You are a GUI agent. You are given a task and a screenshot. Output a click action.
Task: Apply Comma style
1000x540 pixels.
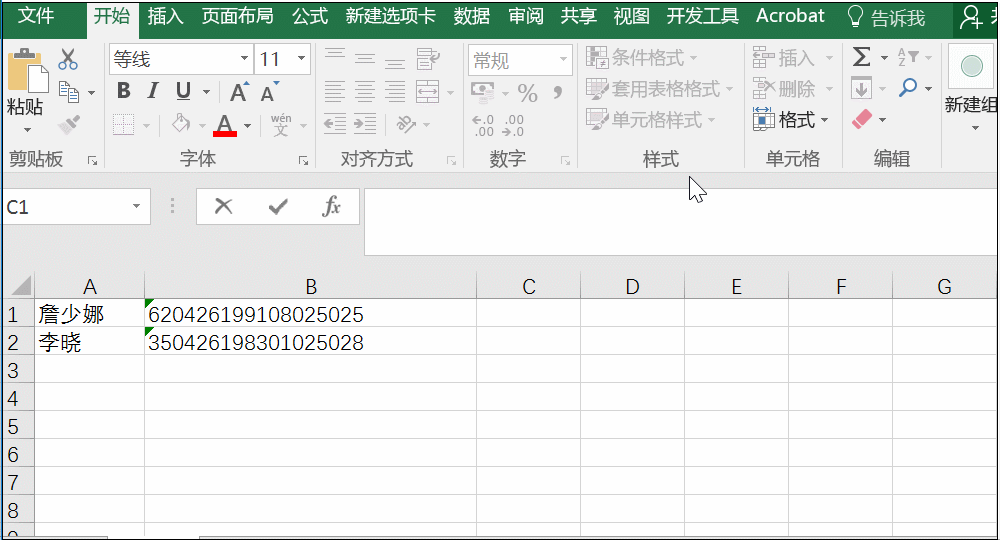pos(558,92)
